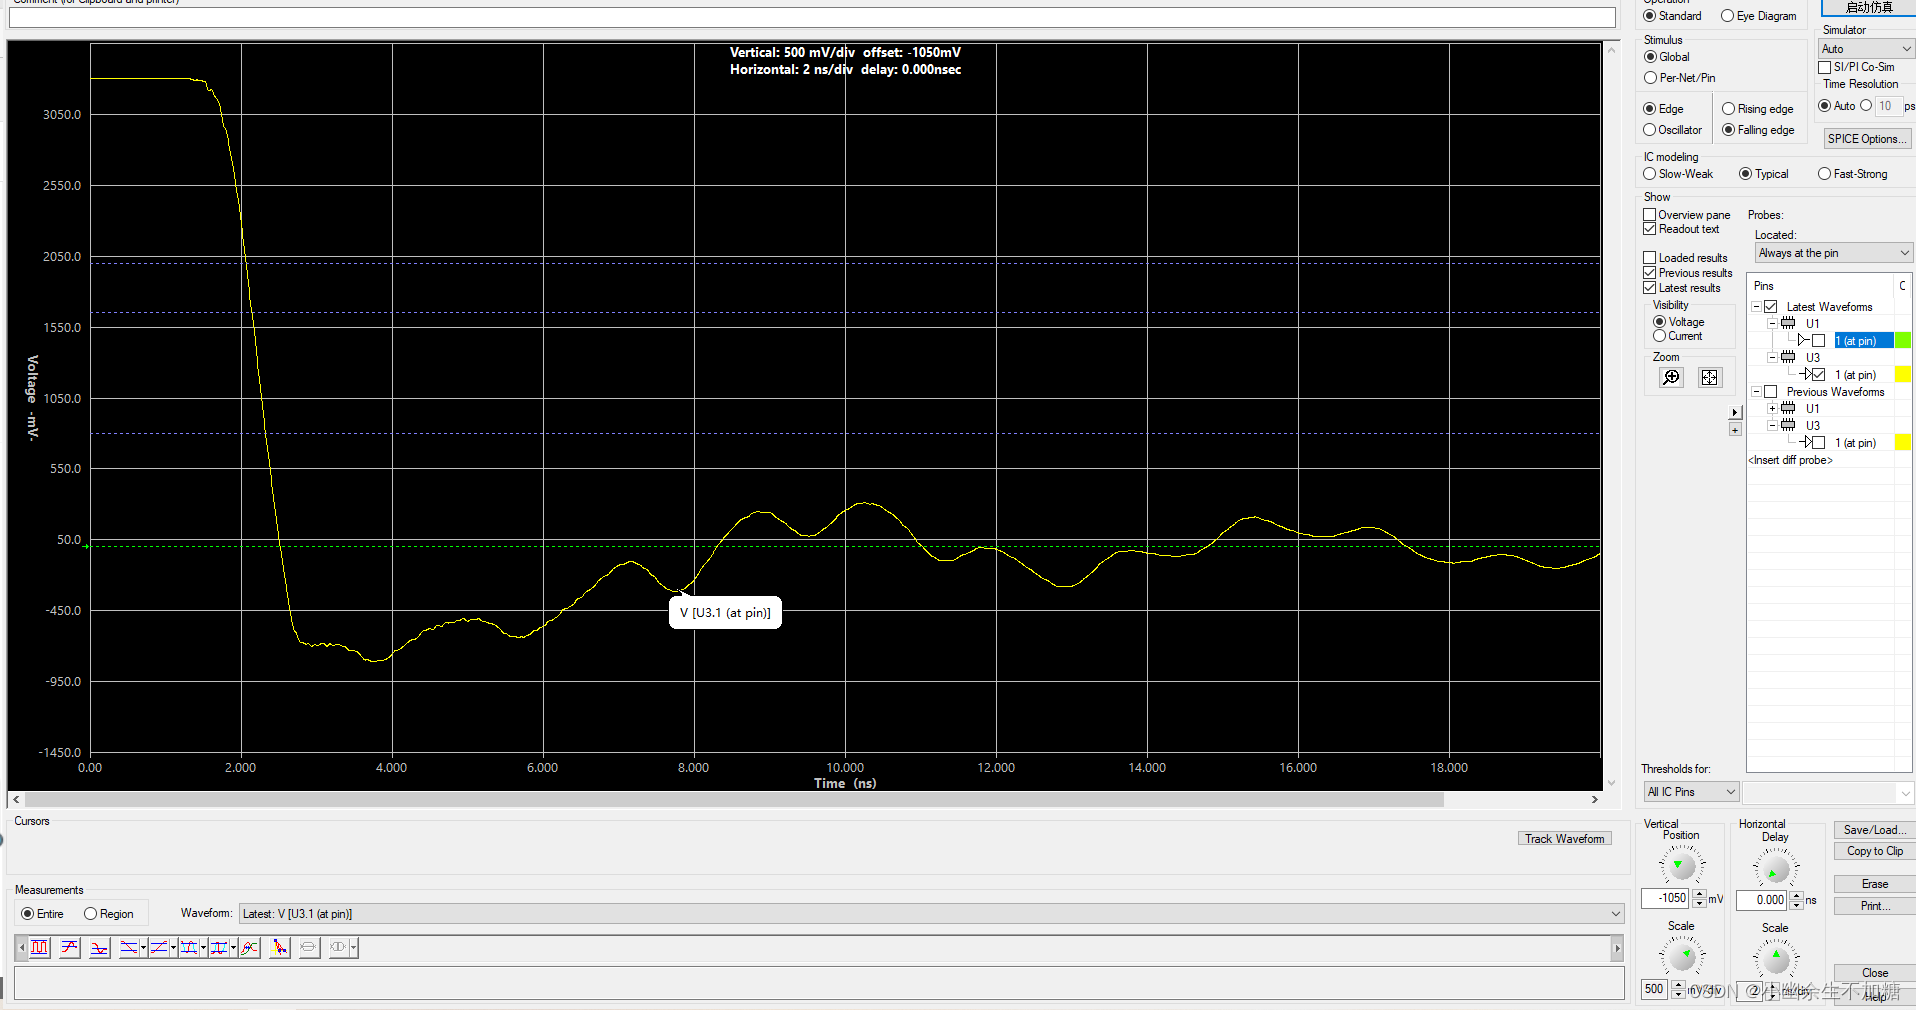
Task: Click the pulse width measurement icon with arrows
Action: click(x=189, y=947)
